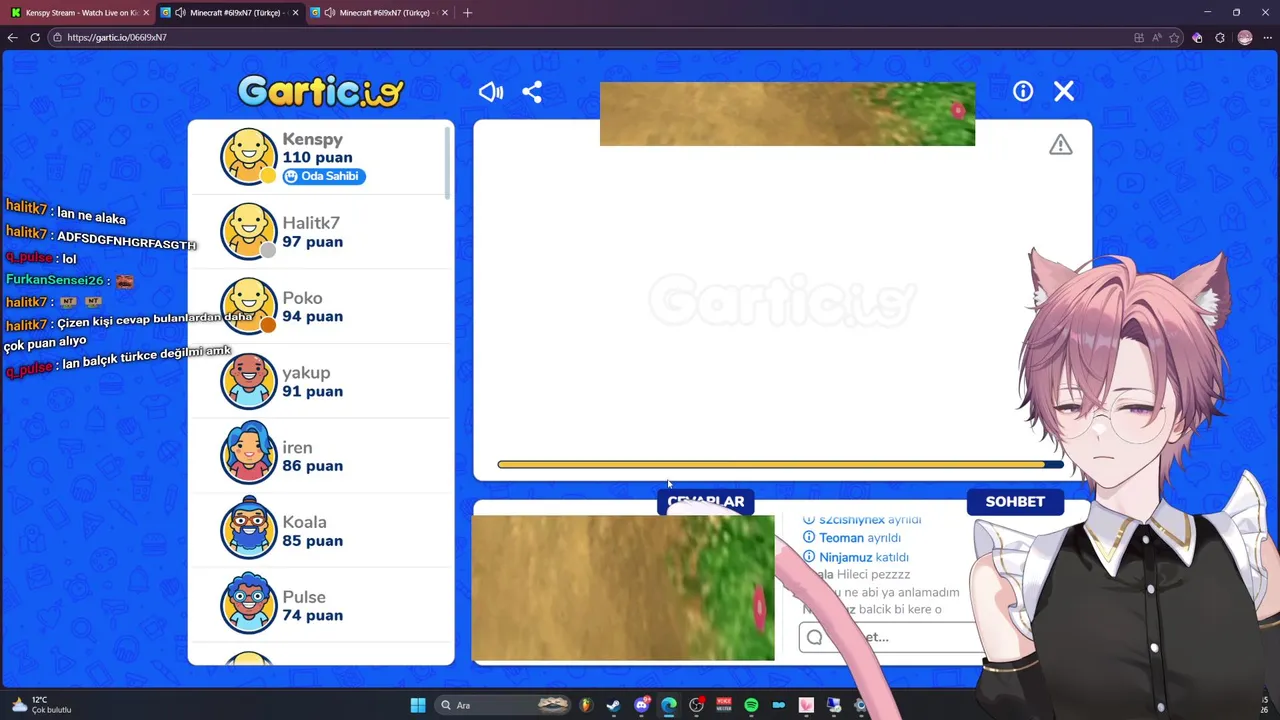Click the chat message input field

[x=890, y=637]
